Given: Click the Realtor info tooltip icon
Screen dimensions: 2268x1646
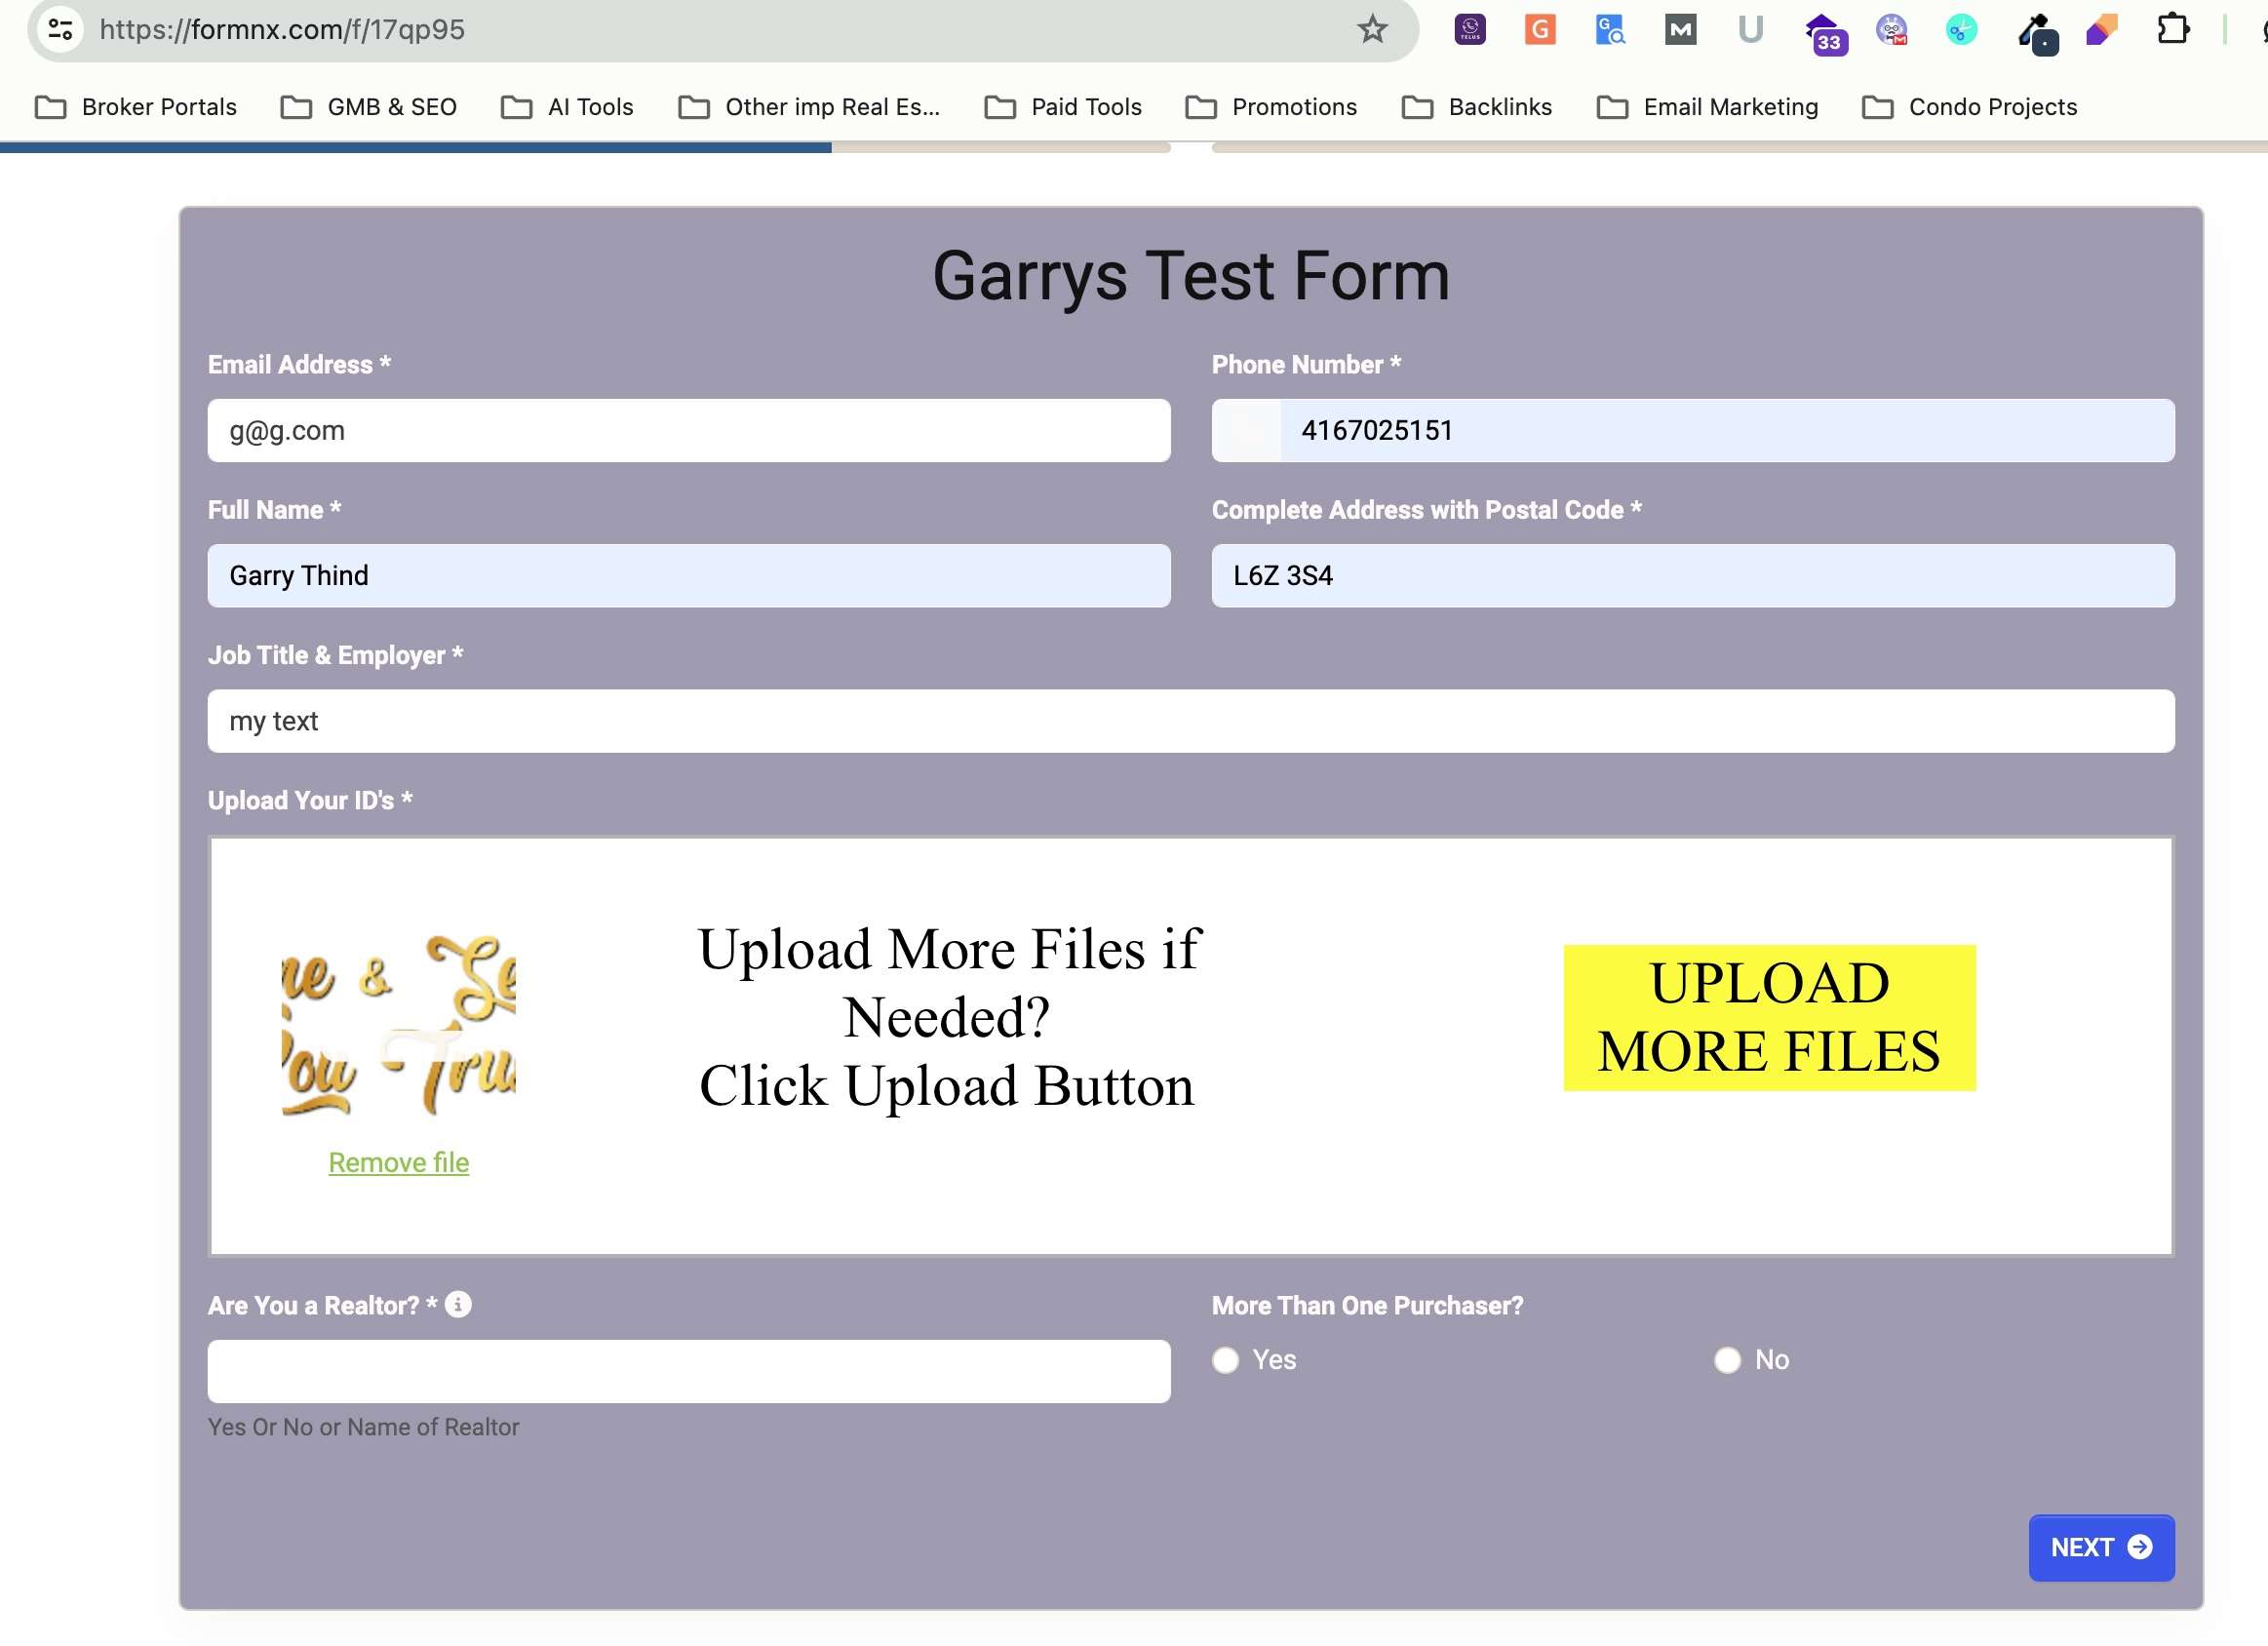Looking at the screenshot, I should click(458, 1304).
